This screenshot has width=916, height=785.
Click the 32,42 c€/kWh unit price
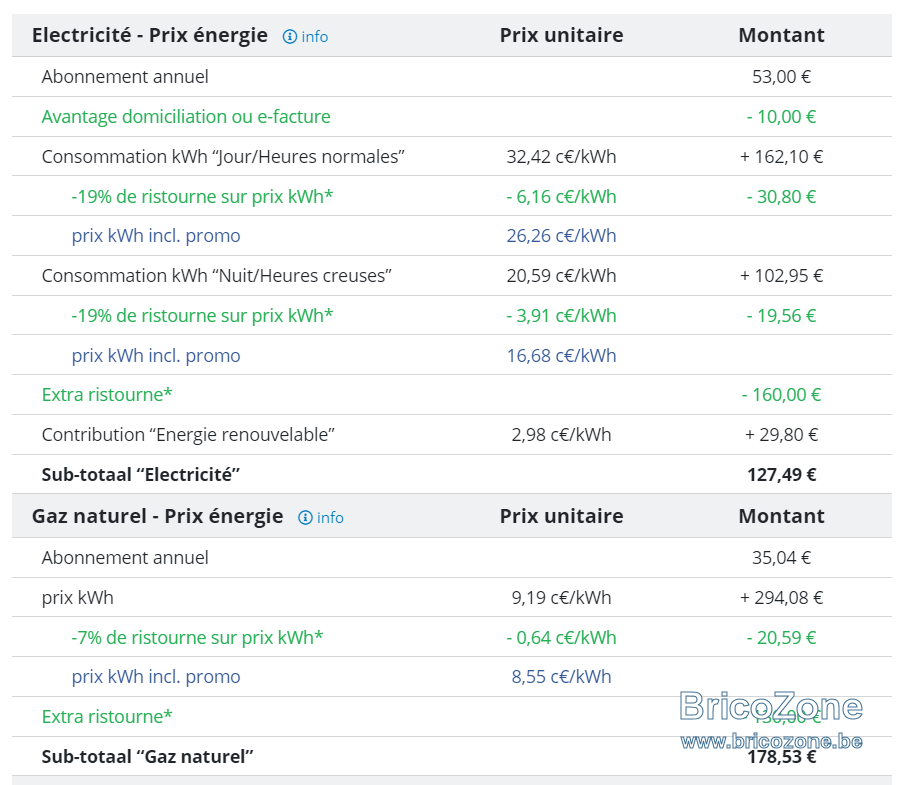[561, 157]
